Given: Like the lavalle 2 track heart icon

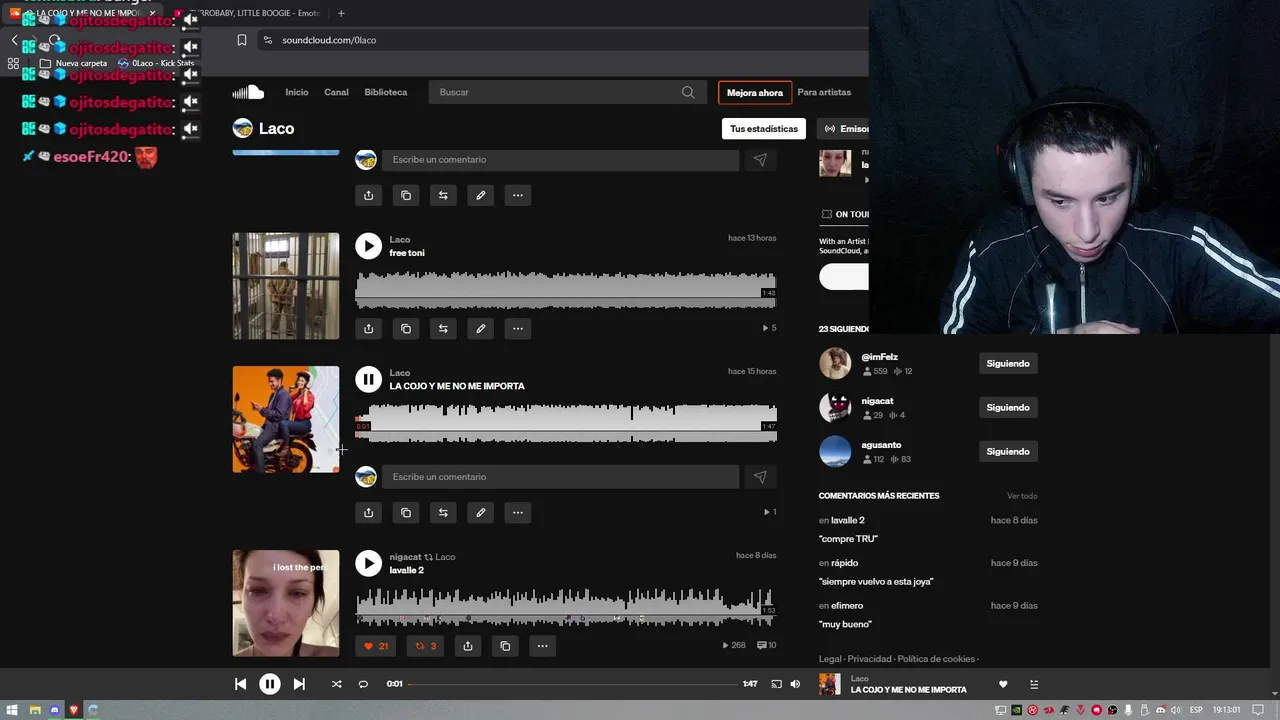Looking at the screenshot, I should pyautogui.click(x=375, y=646).
